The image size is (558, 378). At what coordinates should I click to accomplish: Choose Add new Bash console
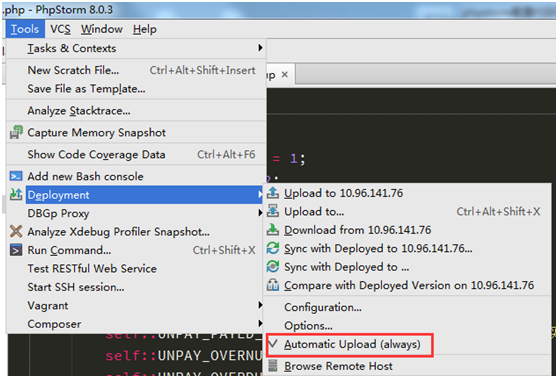coord(136,176)
